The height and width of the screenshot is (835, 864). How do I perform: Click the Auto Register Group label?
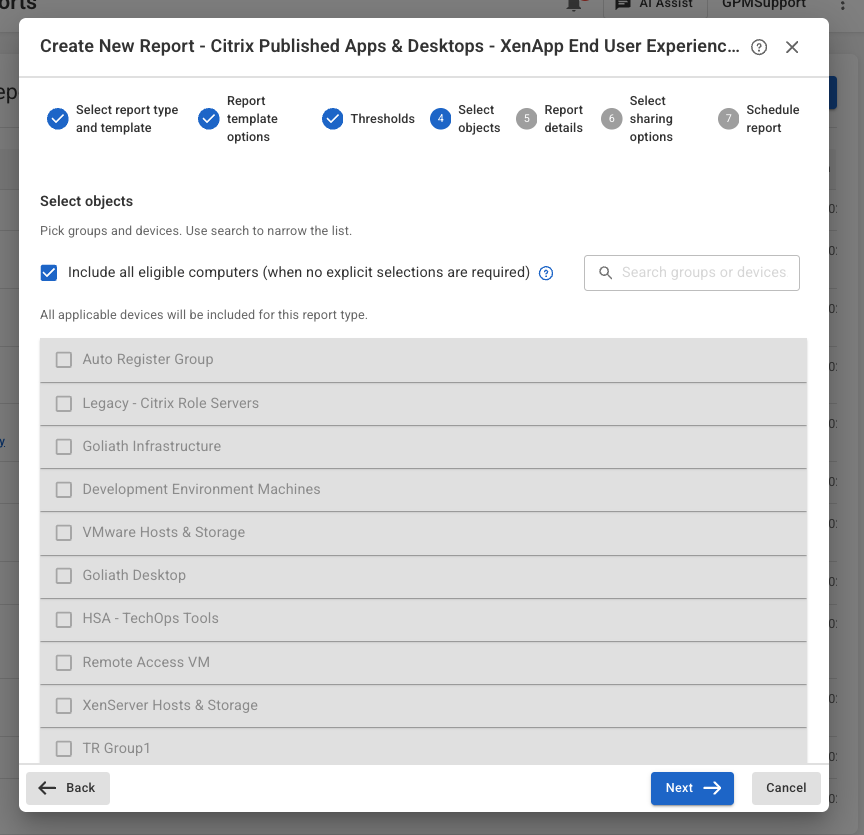[x=148, y=359]
